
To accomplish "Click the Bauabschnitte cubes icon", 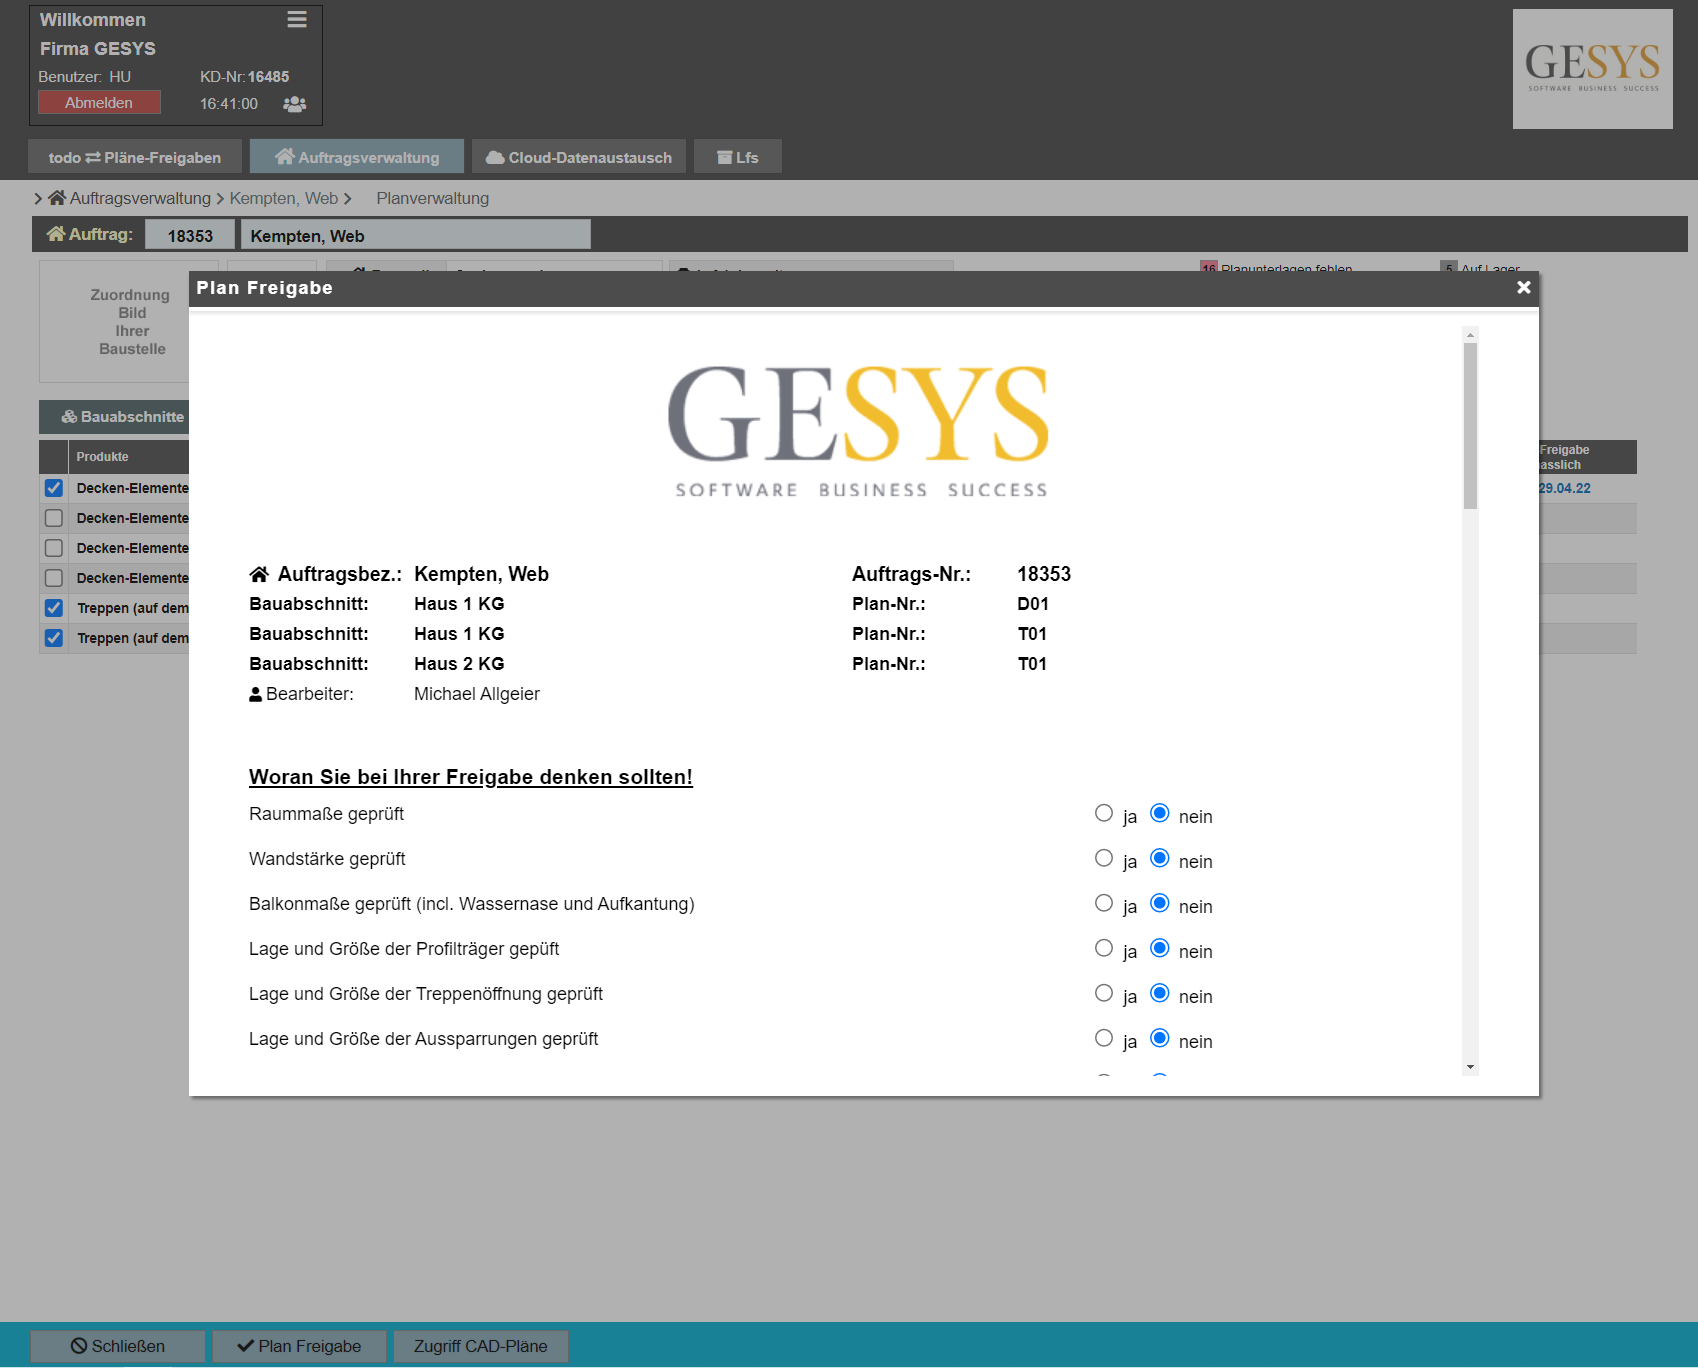I will pyautogui.click(x=69, y=417).
